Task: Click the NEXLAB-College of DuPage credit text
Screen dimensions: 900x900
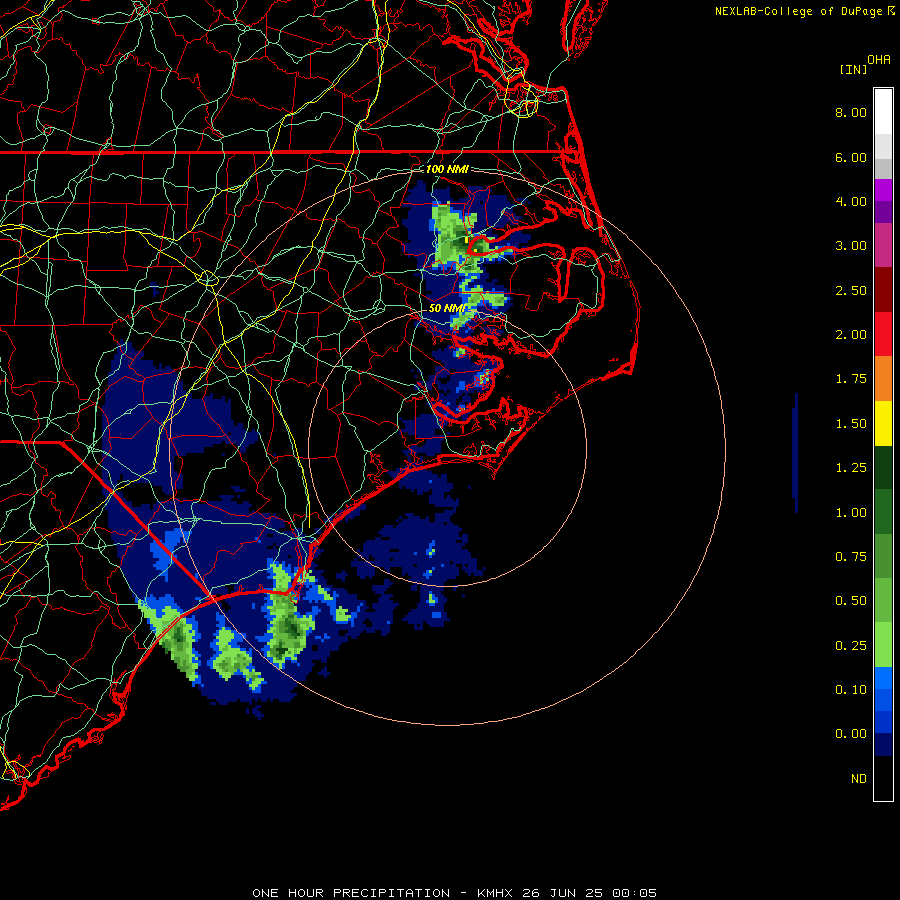Action: [x=798, y=11]
